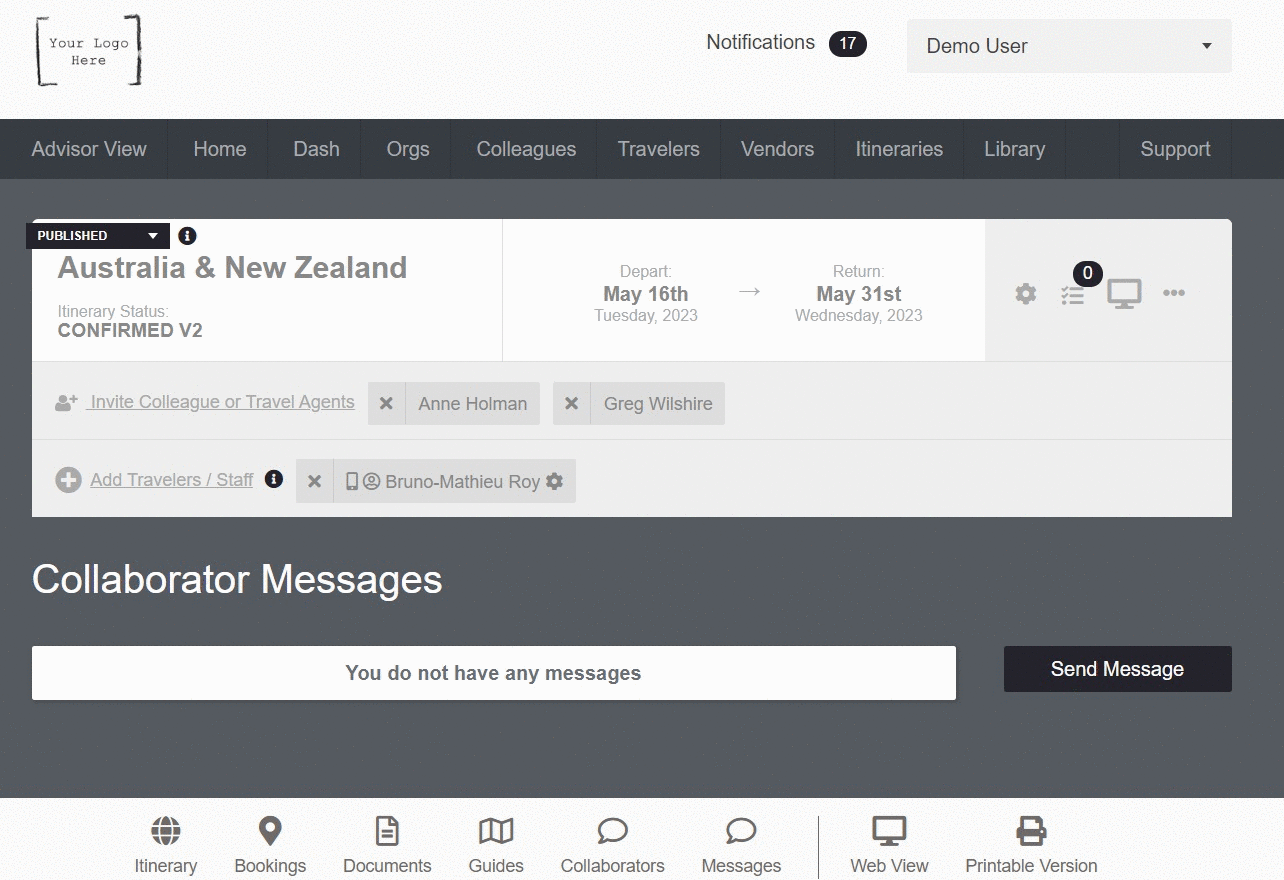Image resolution: width=1284 pixels, height=880 pixels.
Task: Open the Vendors navigation item
Action: tap(777, 149)
